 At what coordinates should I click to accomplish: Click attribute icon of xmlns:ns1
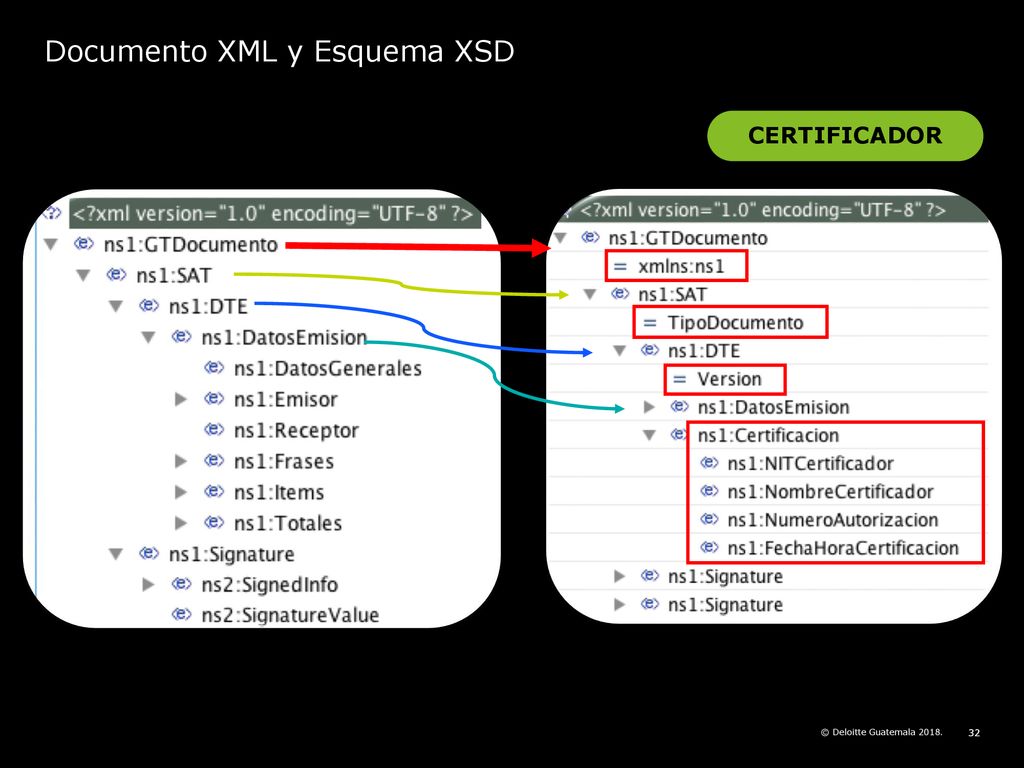point(620,266)
